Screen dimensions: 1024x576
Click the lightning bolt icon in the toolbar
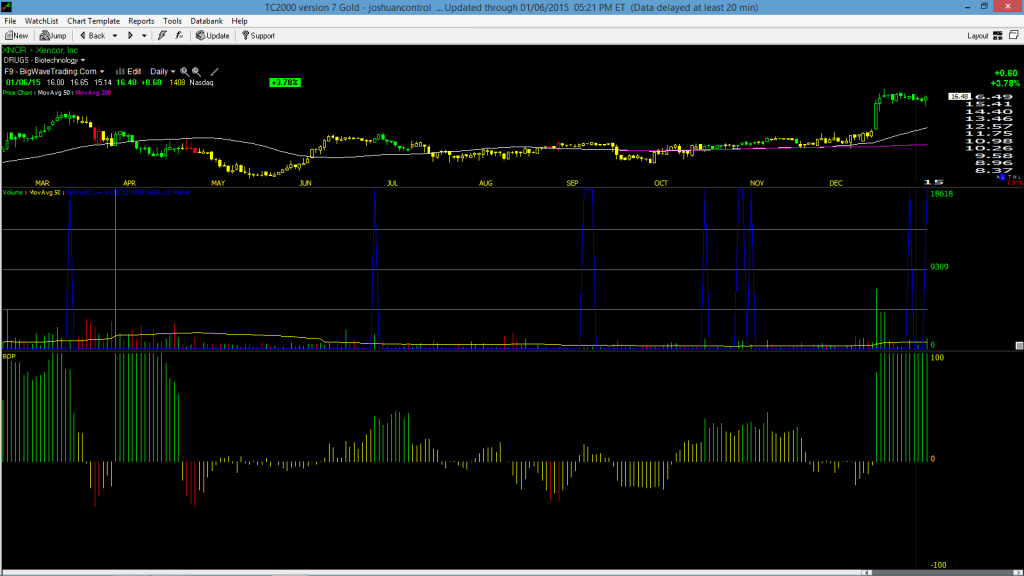162,36
